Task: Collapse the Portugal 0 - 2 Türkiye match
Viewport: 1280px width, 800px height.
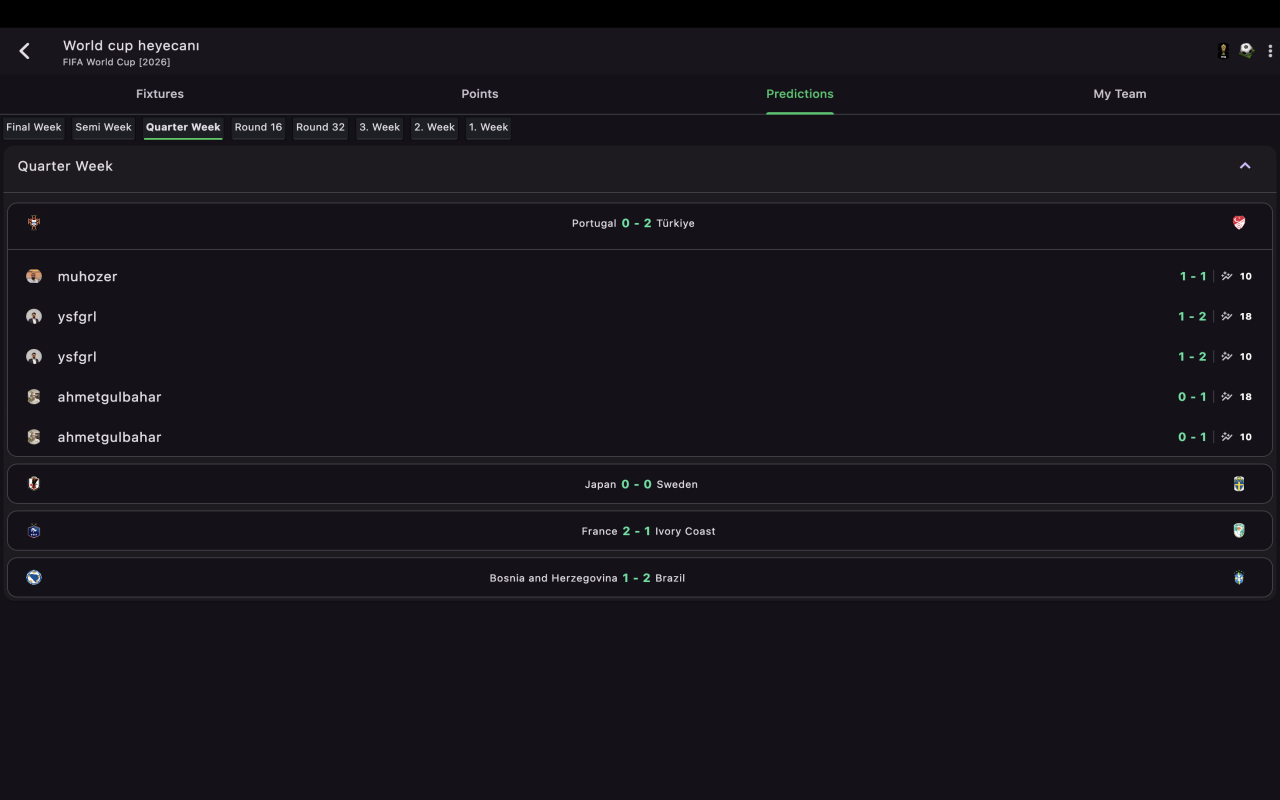Action: point(640,226)
